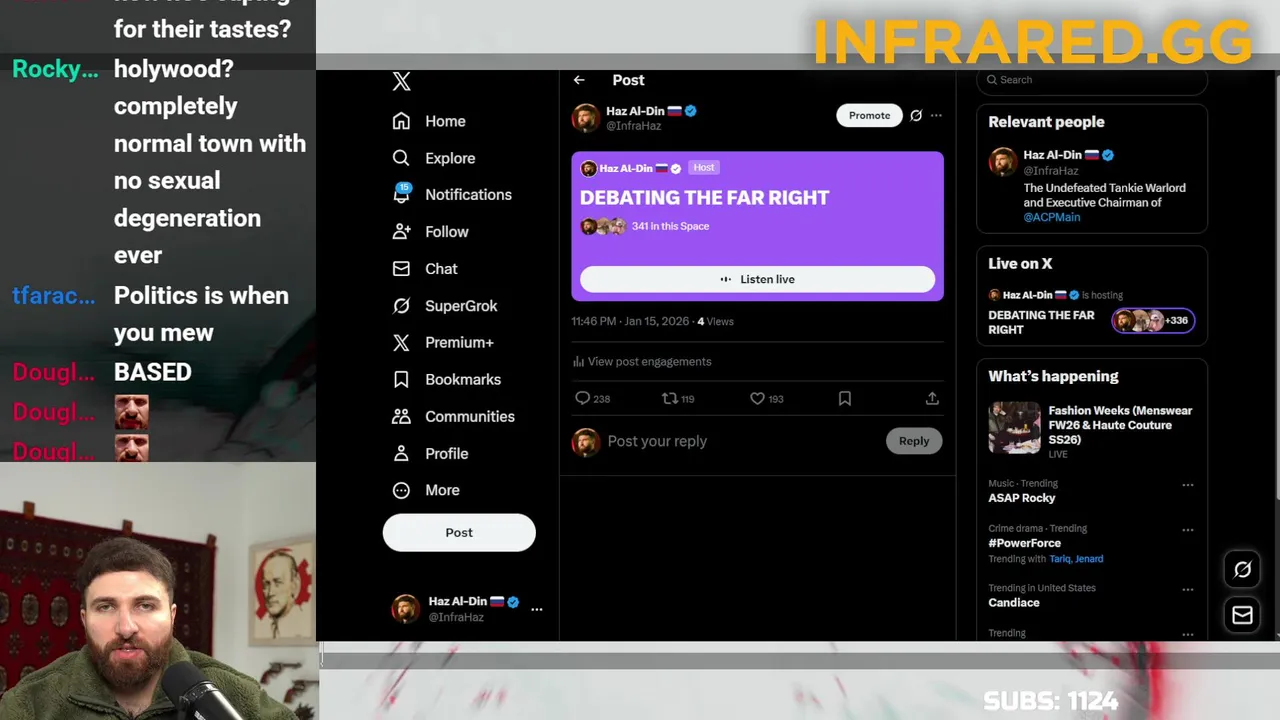Click the Communities people icon
1280x720 pixels.
click(x=401, y=417)
